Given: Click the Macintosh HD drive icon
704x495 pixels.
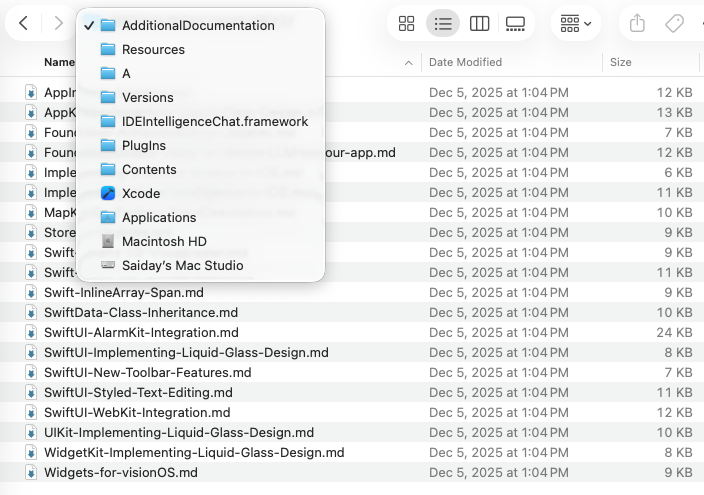Looking at the screenshot, I should coord(108,241).
